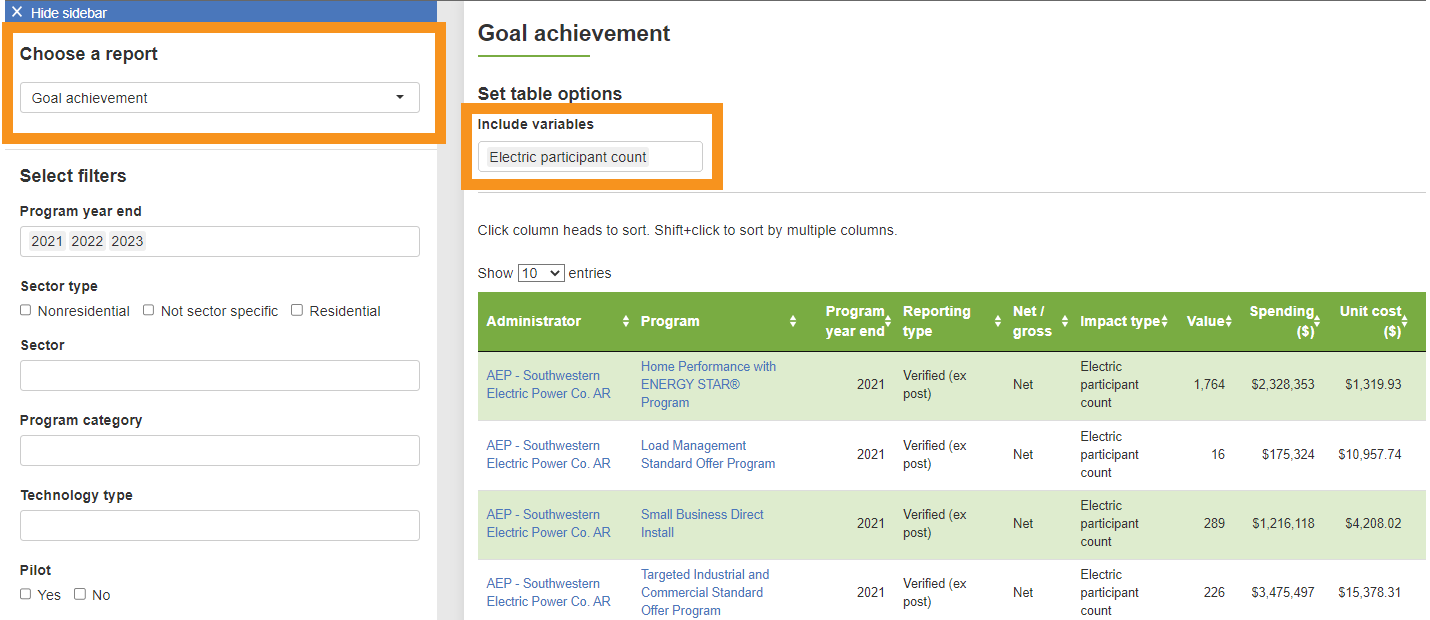Viewport: 1430px width, 620px height.
Task: Enable the Nonresidential sector checkbox
Action: click(x=25, y=310)
